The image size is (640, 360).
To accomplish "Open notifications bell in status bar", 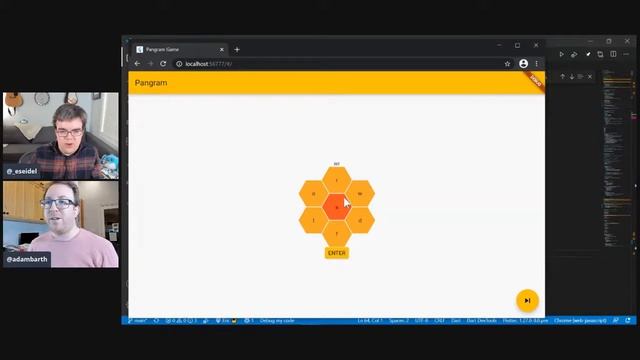I will tap(628, 321).
